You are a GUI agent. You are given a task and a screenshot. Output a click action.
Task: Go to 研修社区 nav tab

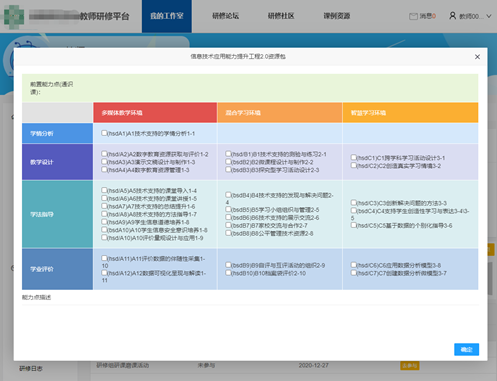tap(281, 16)
